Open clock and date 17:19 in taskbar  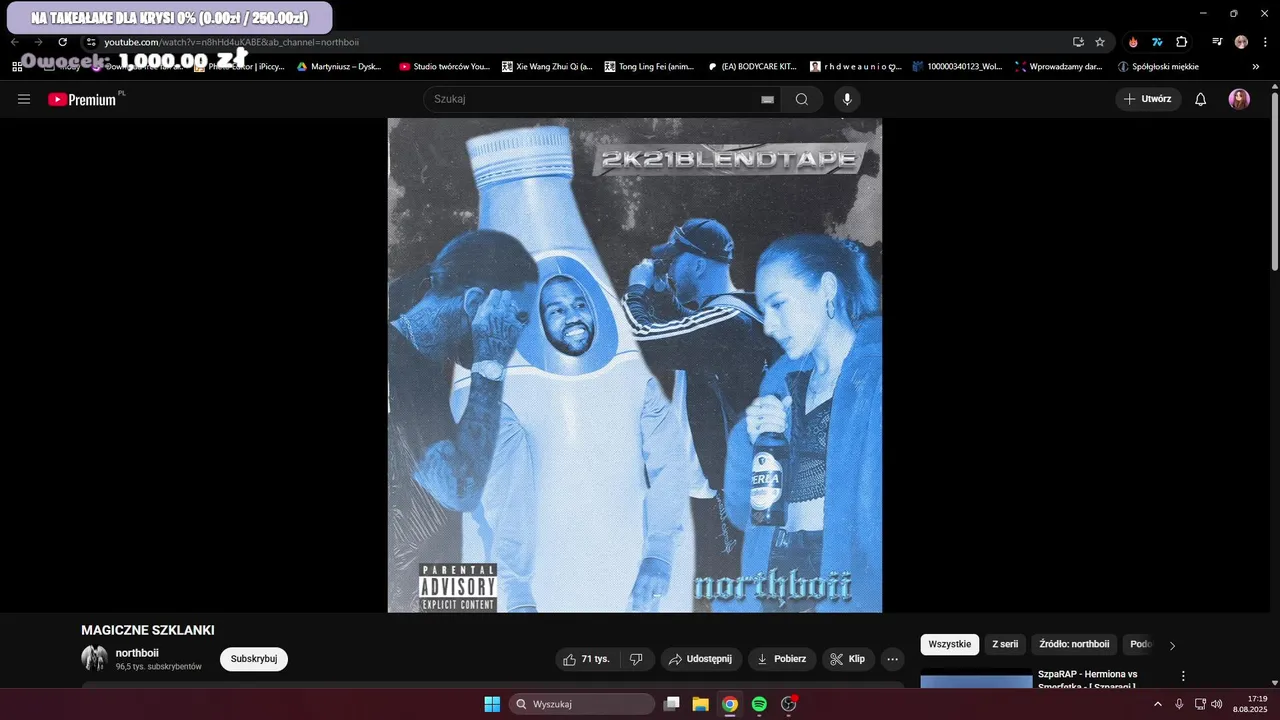[x=1250, y=704]
